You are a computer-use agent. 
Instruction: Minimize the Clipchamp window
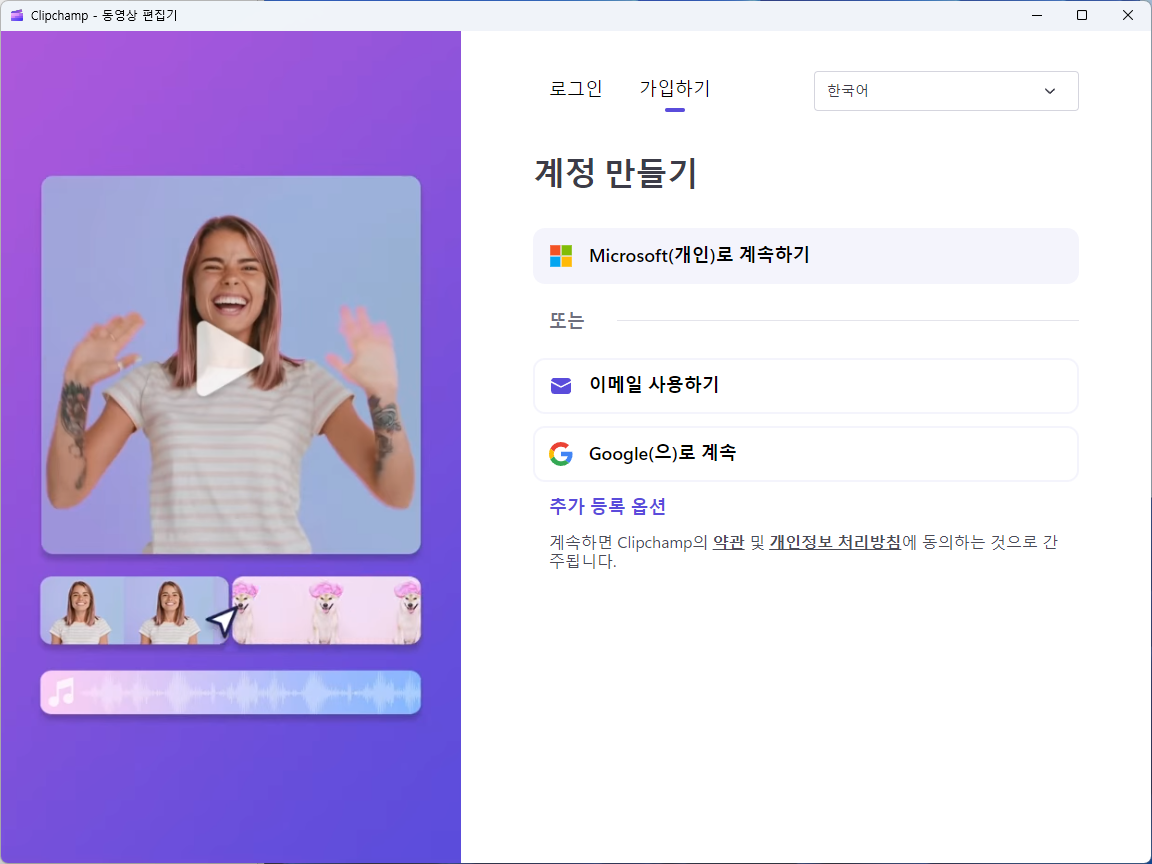point(1037,15)
